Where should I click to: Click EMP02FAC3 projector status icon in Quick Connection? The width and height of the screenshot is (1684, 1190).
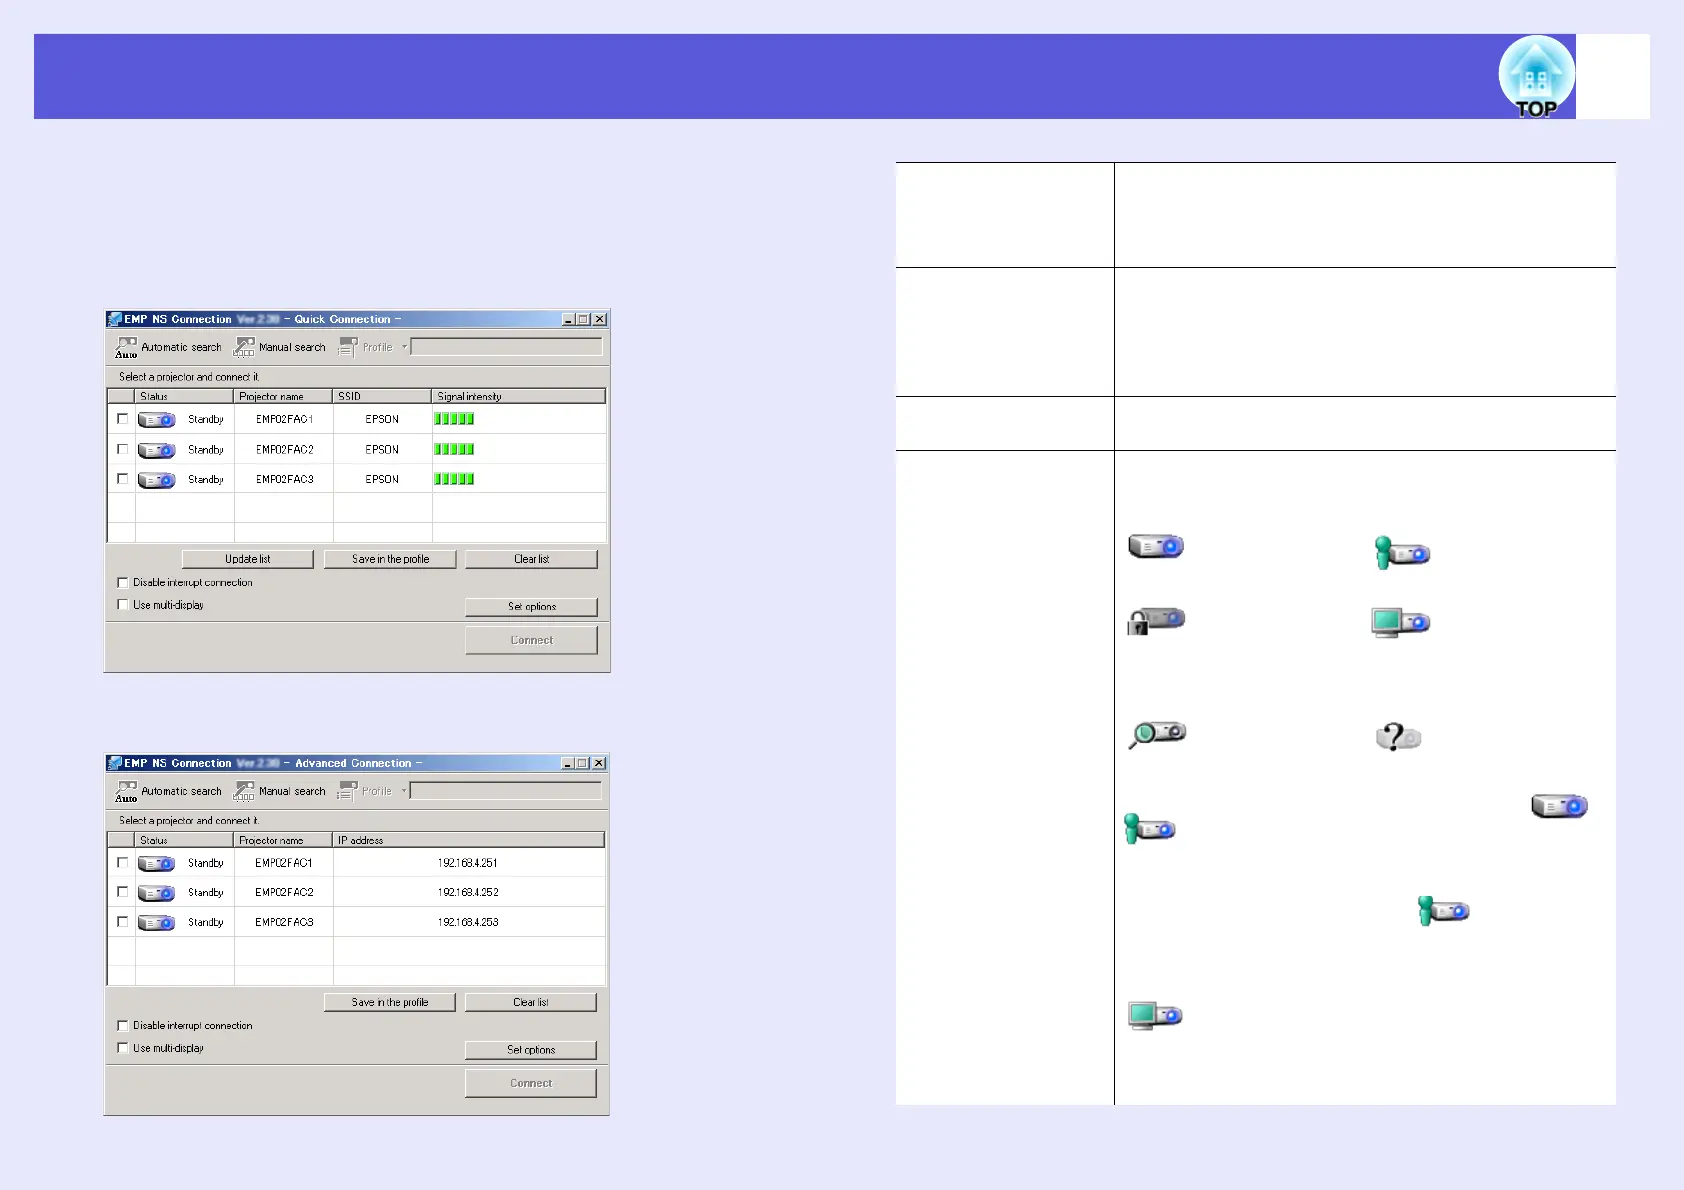tap(156, 480)
